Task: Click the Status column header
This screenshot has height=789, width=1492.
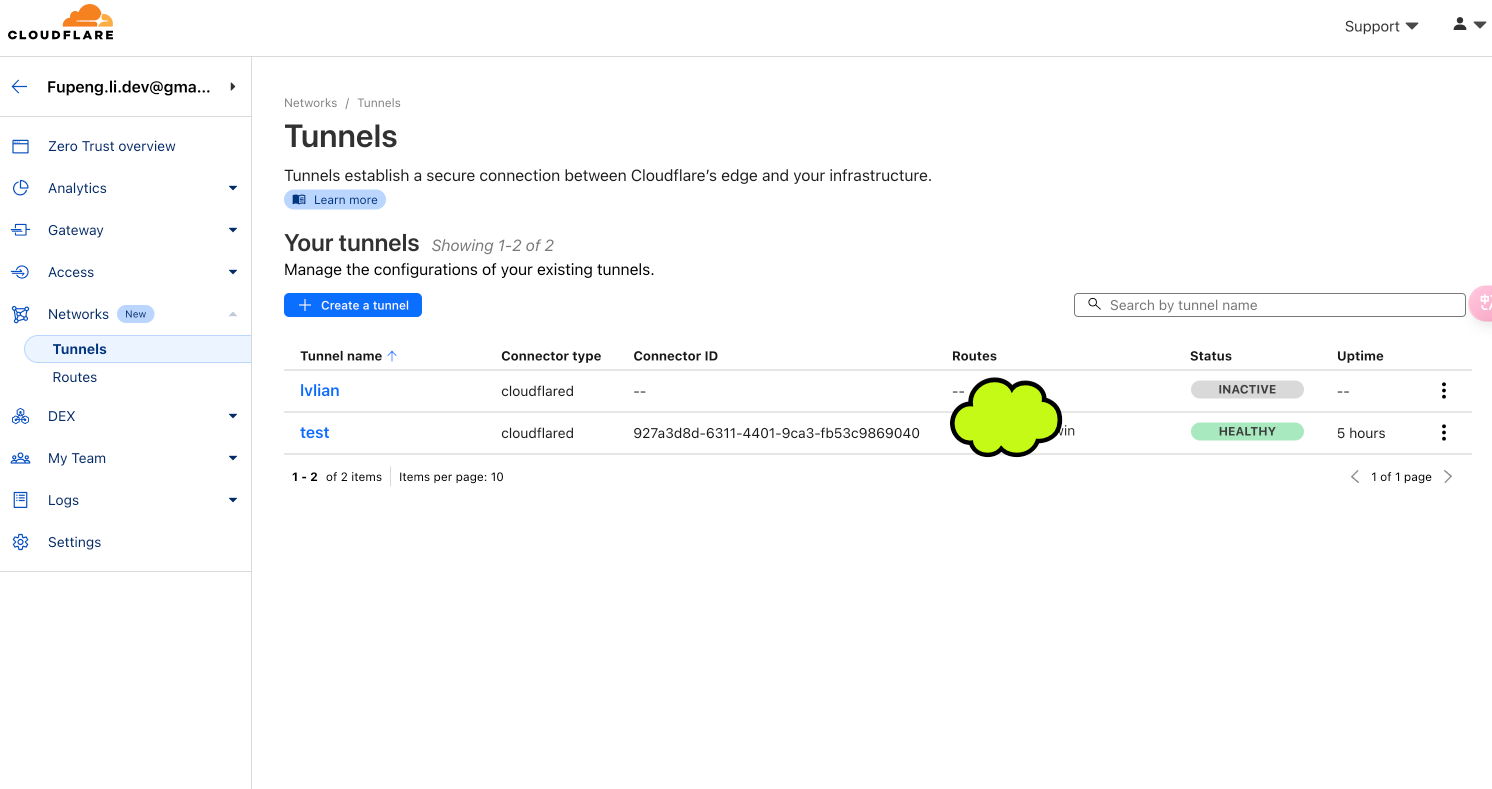Action: [1211, 356]
